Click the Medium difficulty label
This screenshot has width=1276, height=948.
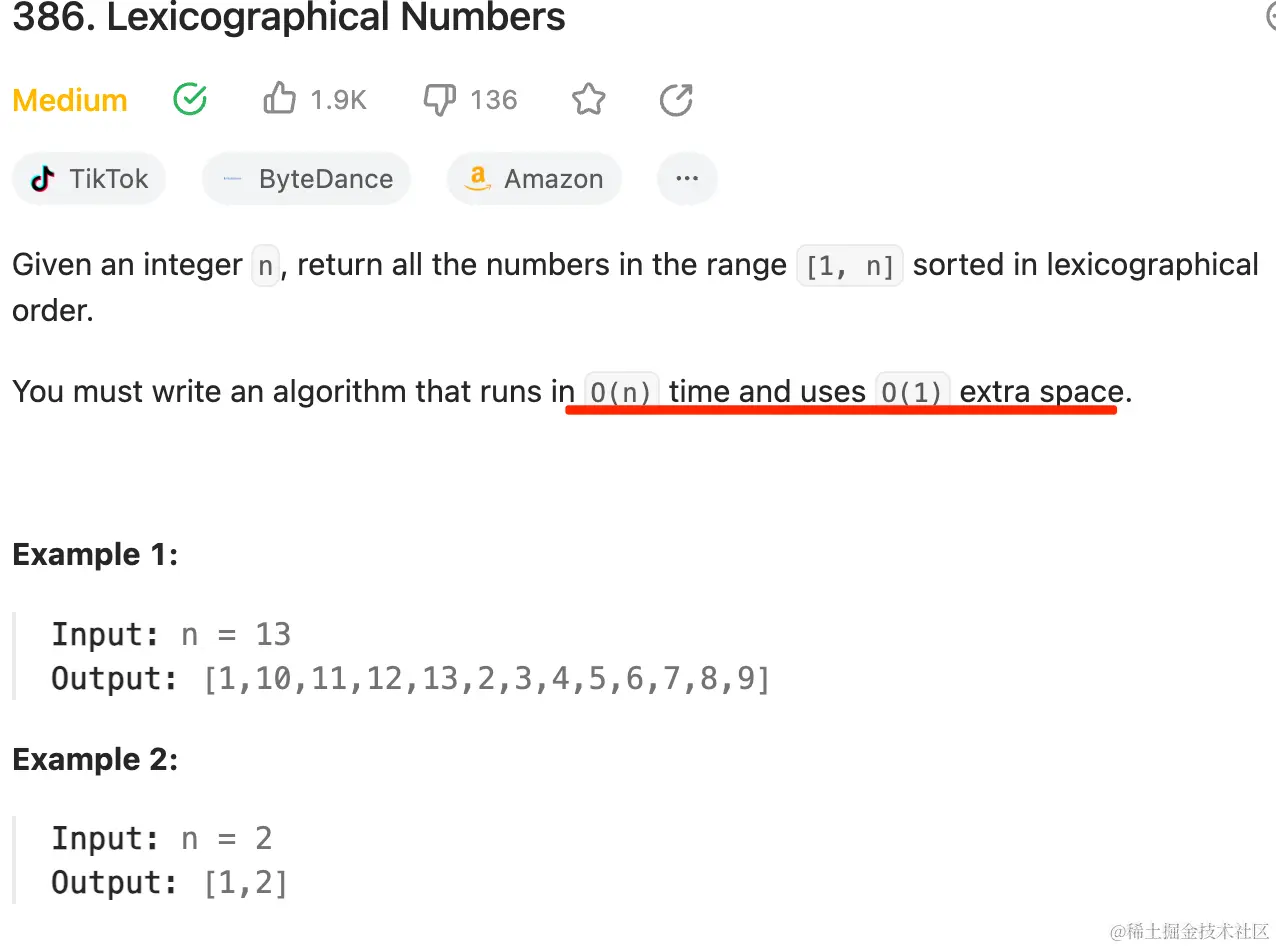click(x=70, y=100)
